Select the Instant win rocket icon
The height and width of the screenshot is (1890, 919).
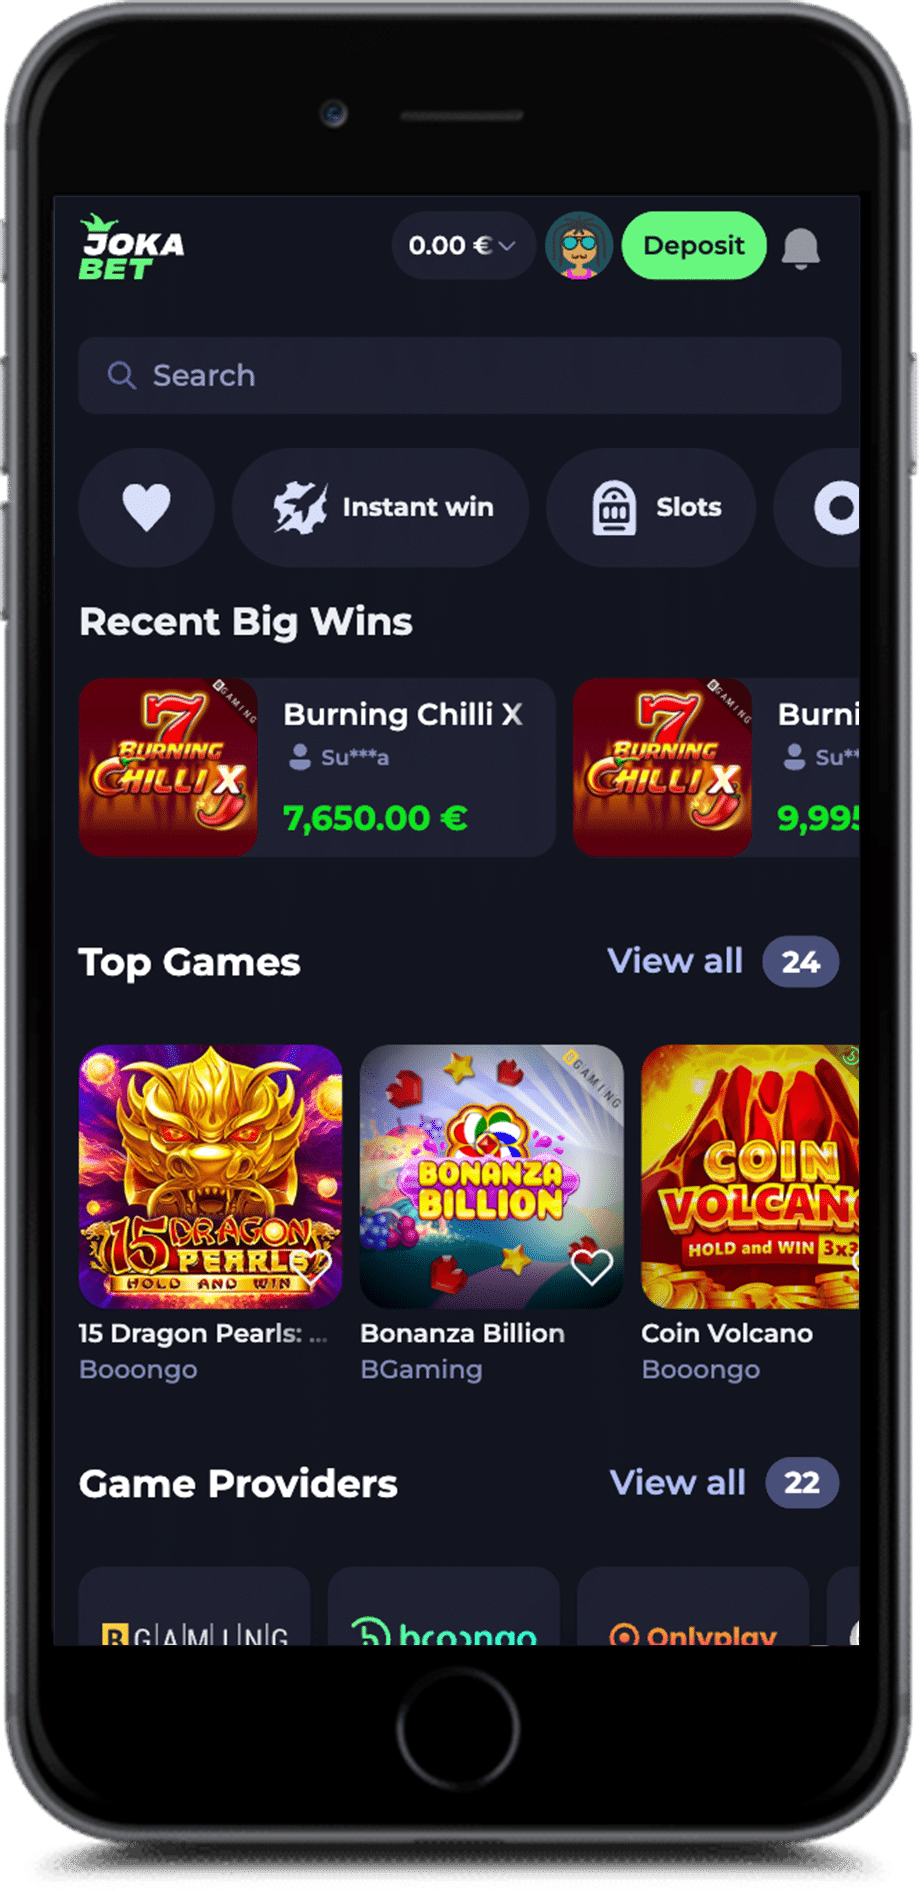(x=300, y=507)
